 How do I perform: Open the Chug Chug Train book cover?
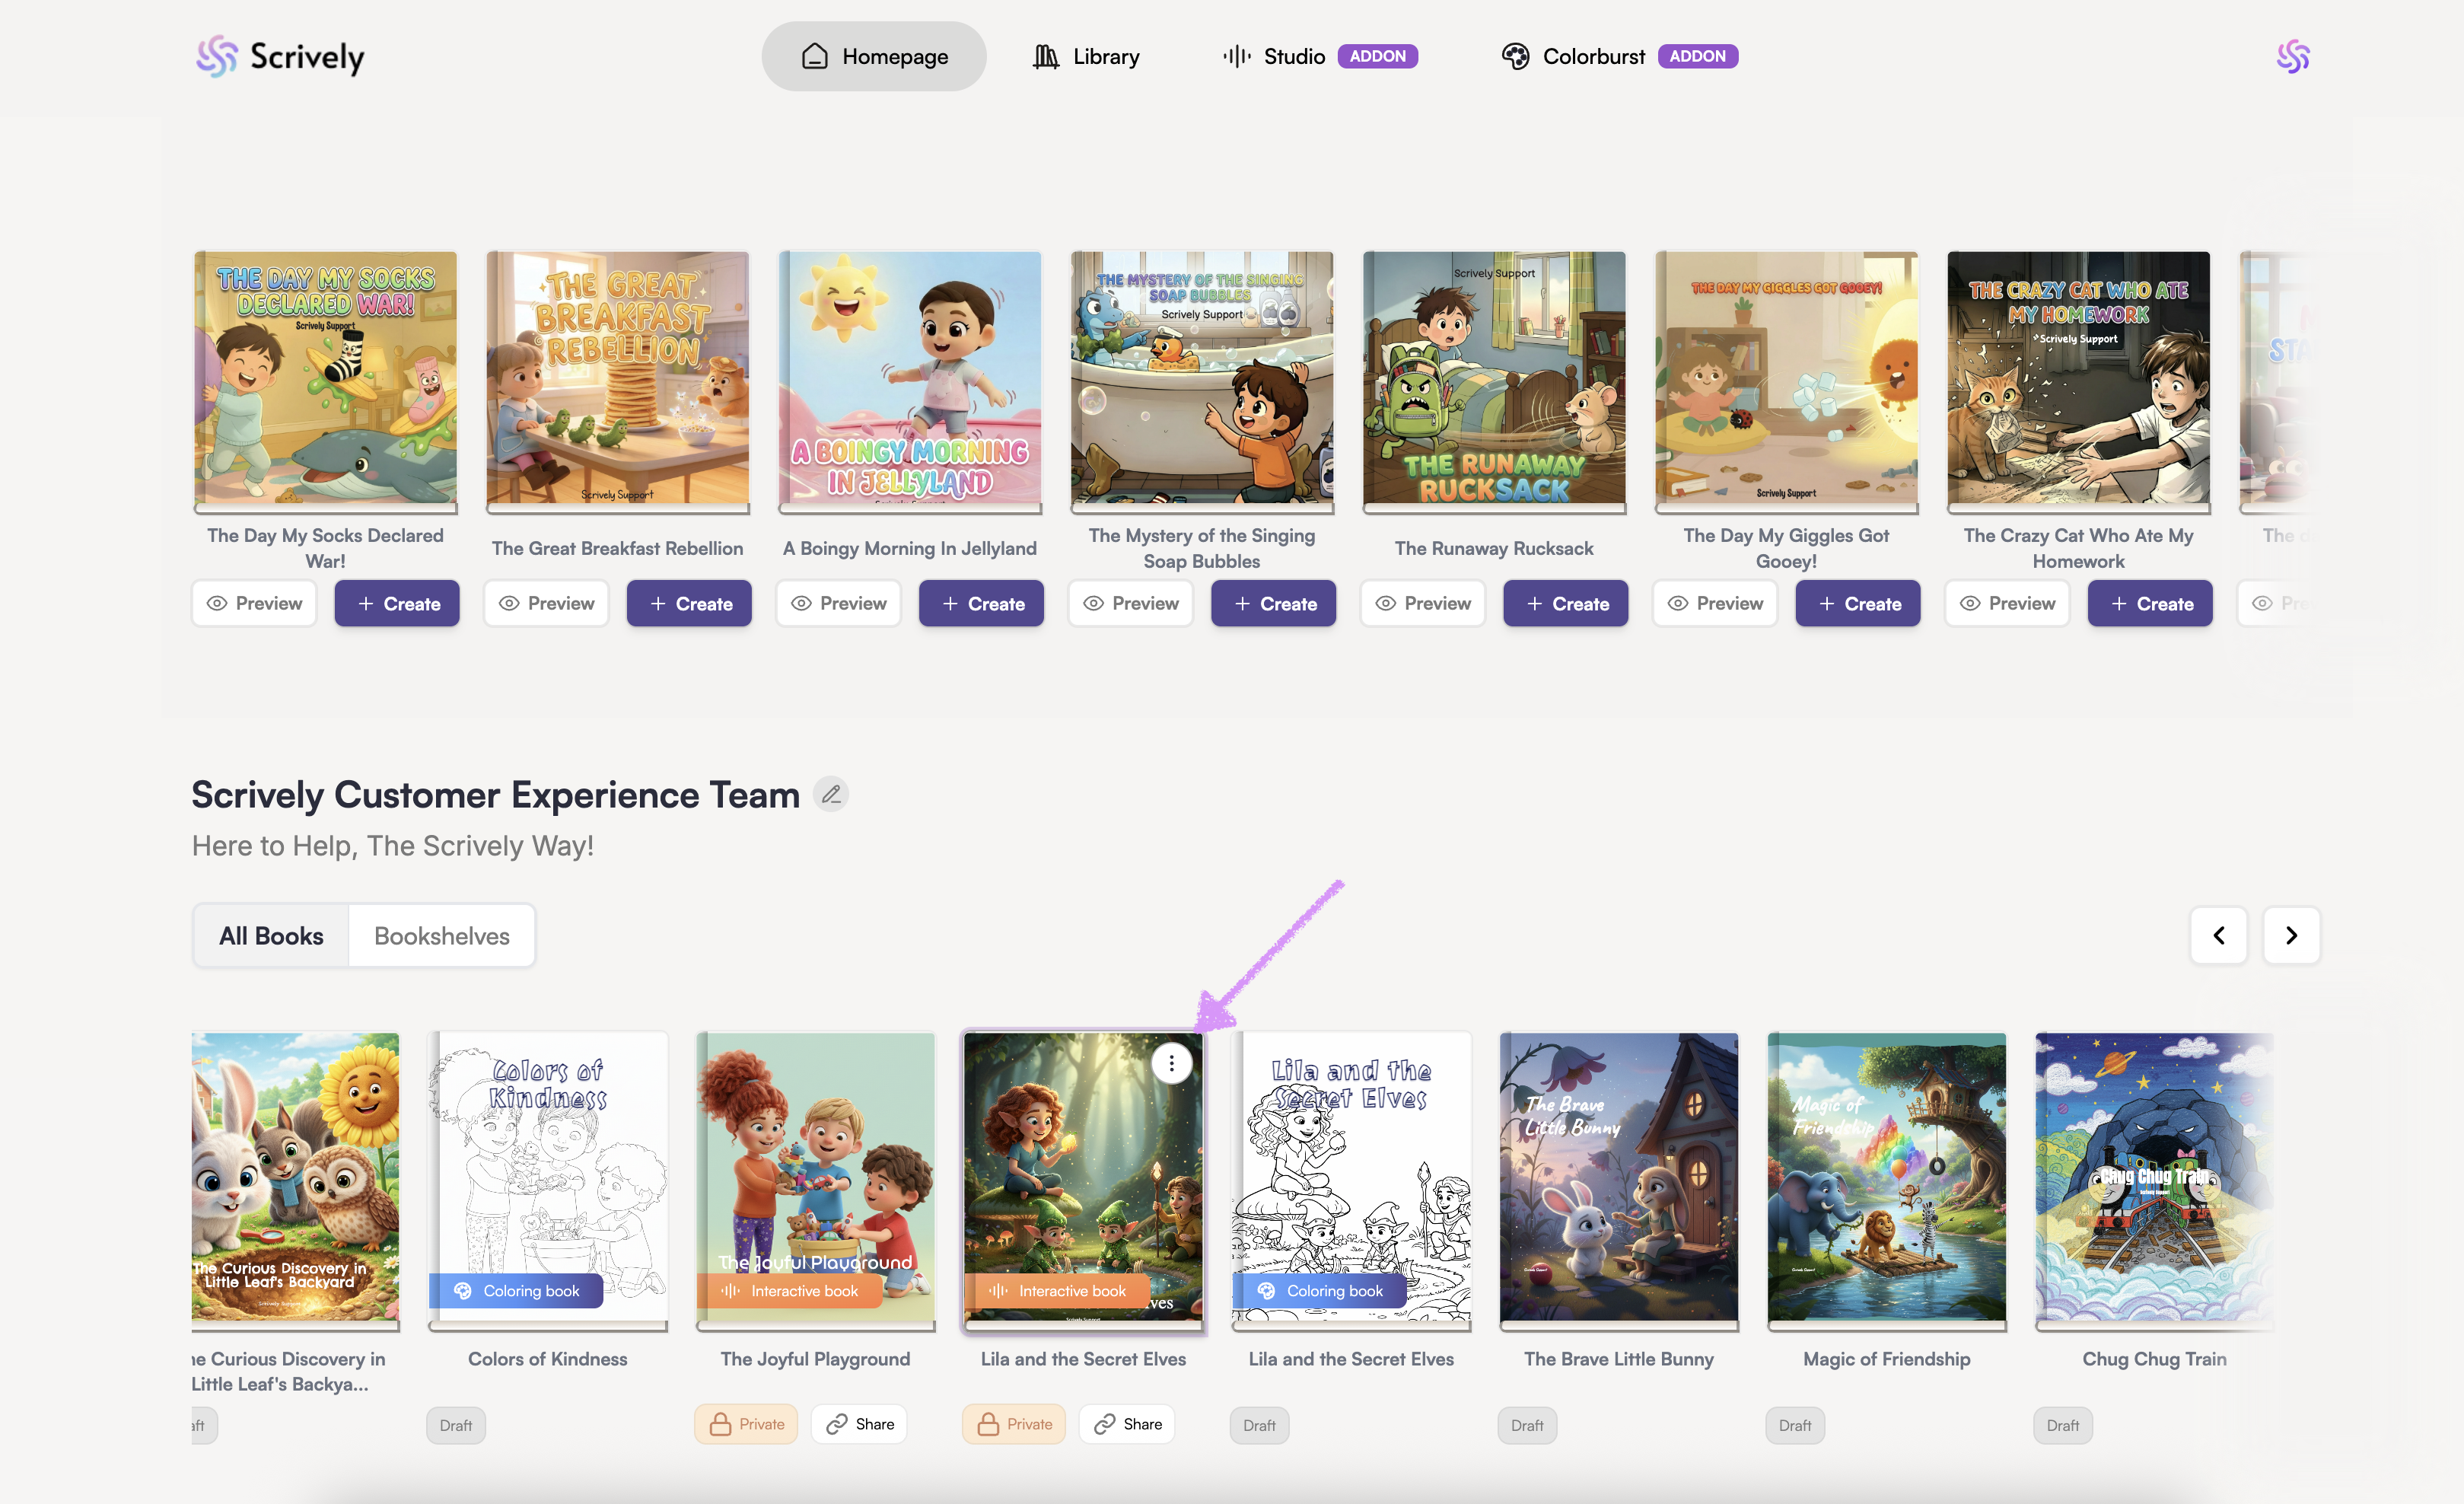2154,1177
